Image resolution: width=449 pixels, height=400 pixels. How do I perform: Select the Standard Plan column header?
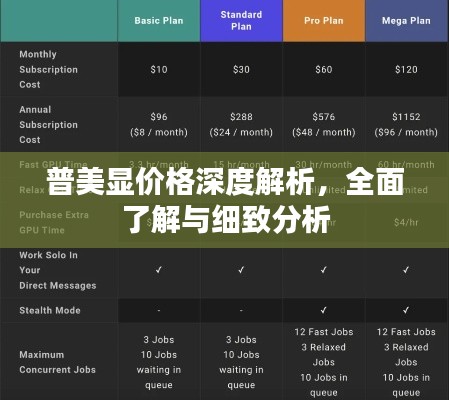click(241, 21)
